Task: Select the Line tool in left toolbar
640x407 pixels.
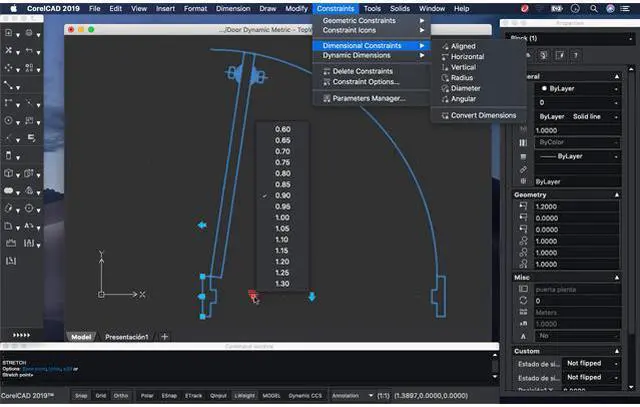Action: [x=8, y=85]
